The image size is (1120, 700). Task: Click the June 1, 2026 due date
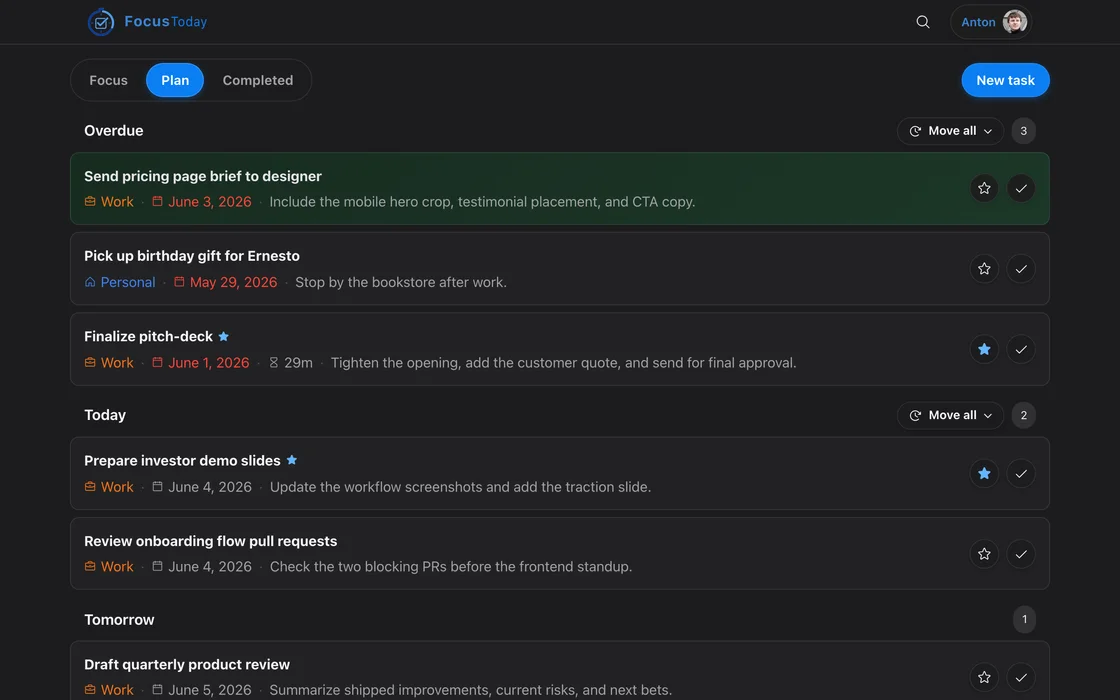click(209, 363)
